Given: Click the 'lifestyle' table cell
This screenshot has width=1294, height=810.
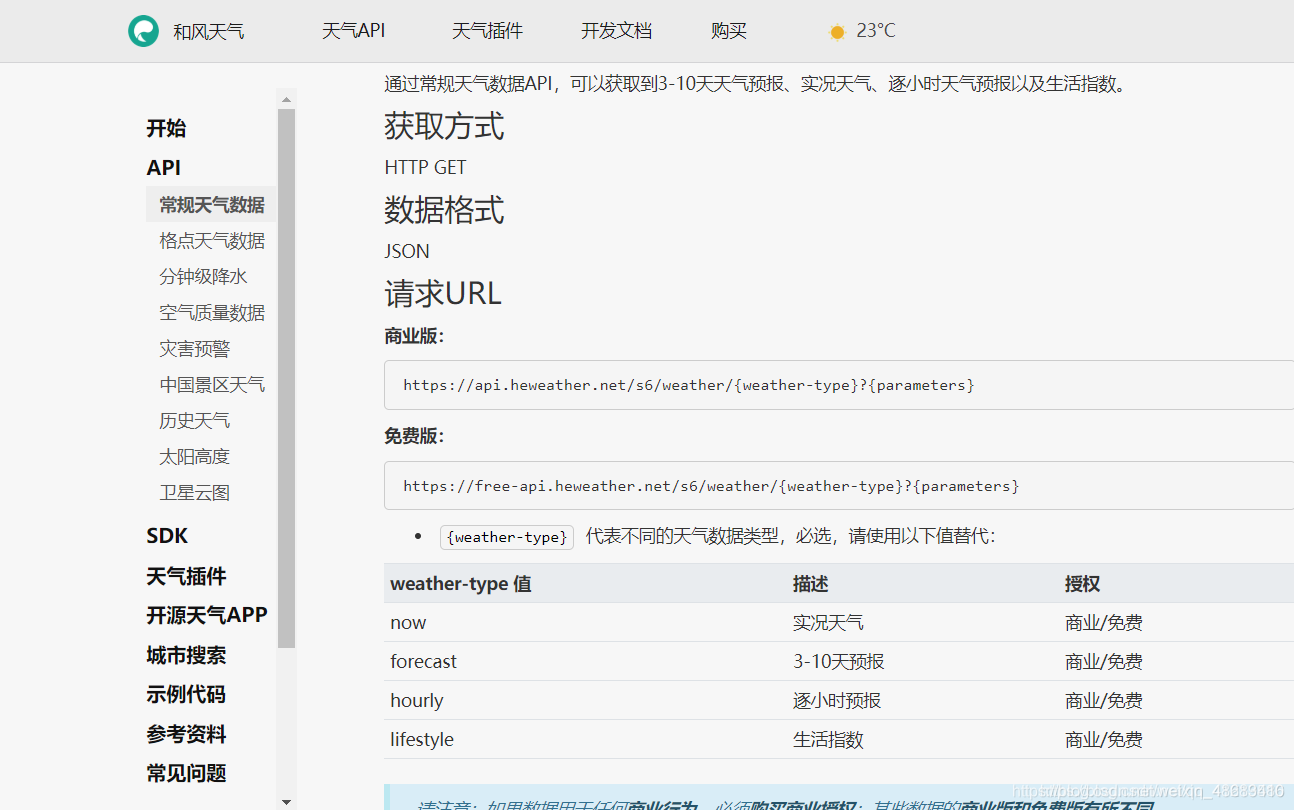Looking at the screenshot, I should [422, 739].
